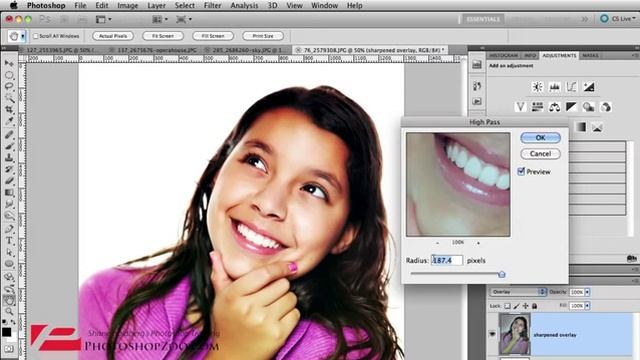Click the Fit Screen button

click(163, 36)
